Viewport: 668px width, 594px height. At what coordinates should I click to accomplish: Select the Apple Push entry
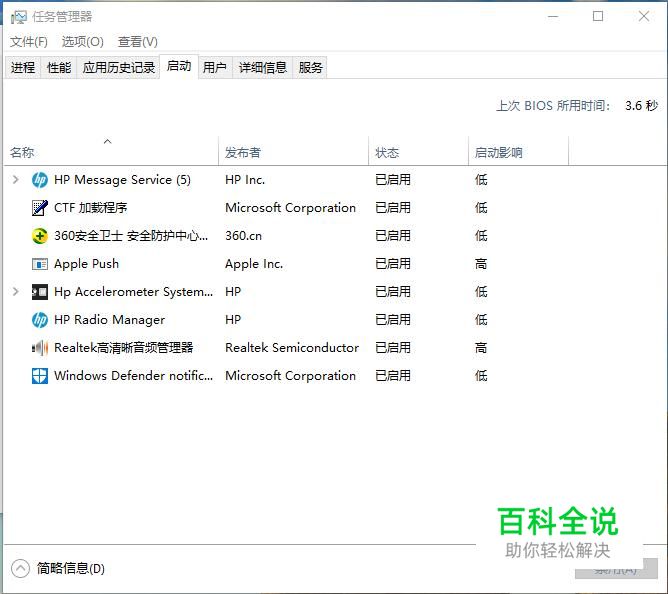[86, 264]
